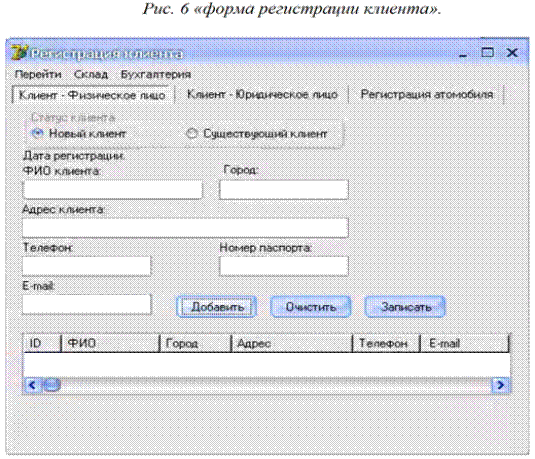Click the application icon in title bar
This screenshot has height=459, width=535.
tap(19, 53)
